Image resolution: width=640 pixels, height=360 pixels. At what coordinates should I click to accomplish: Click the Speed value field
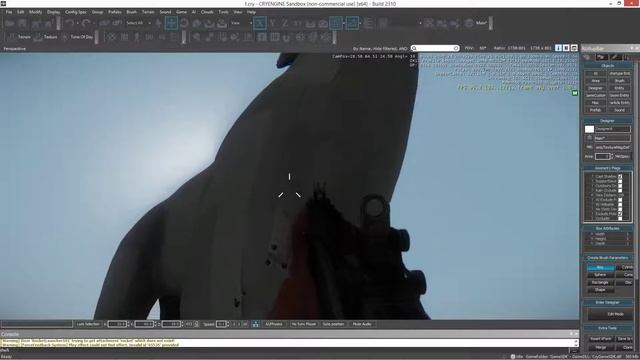coord(221,324)
